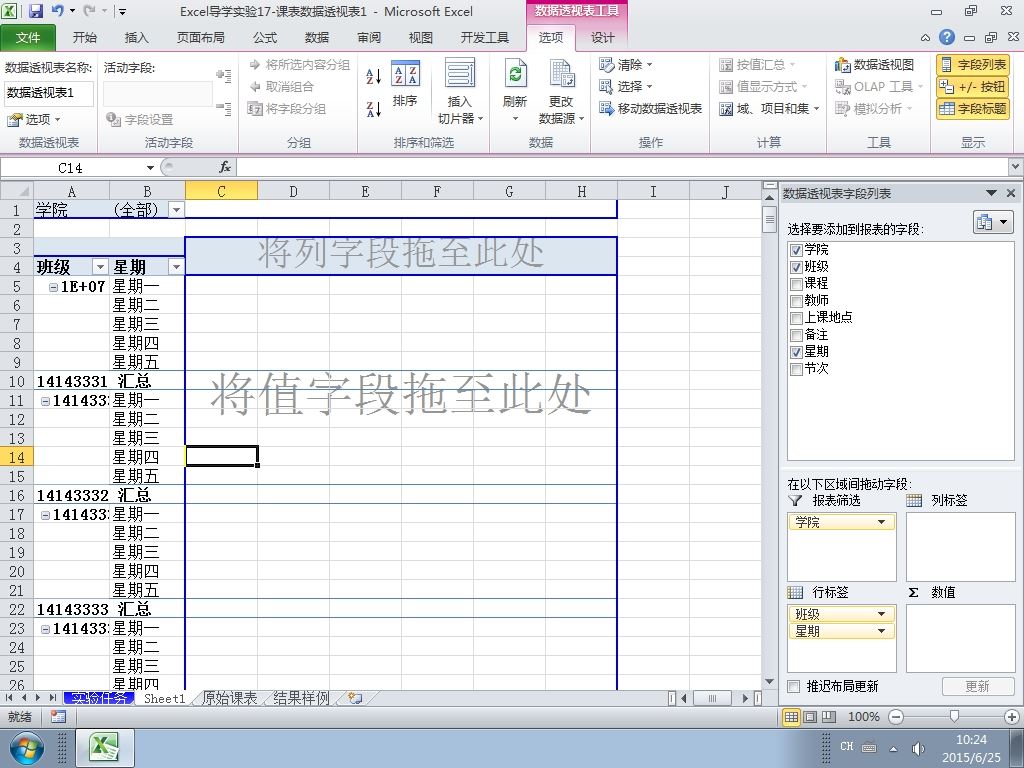Switch to the 公式 ribbon tab
1024x768 pixels.
265,38
